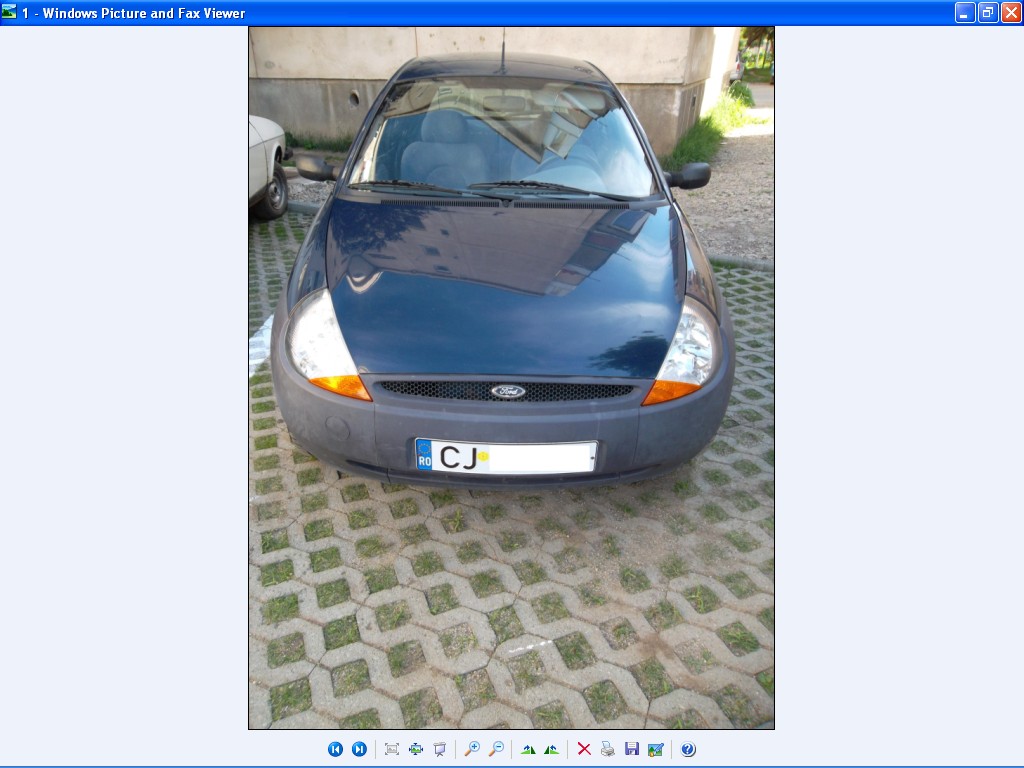
Task: Click the displayed Ford car photo
Action: 511,300
